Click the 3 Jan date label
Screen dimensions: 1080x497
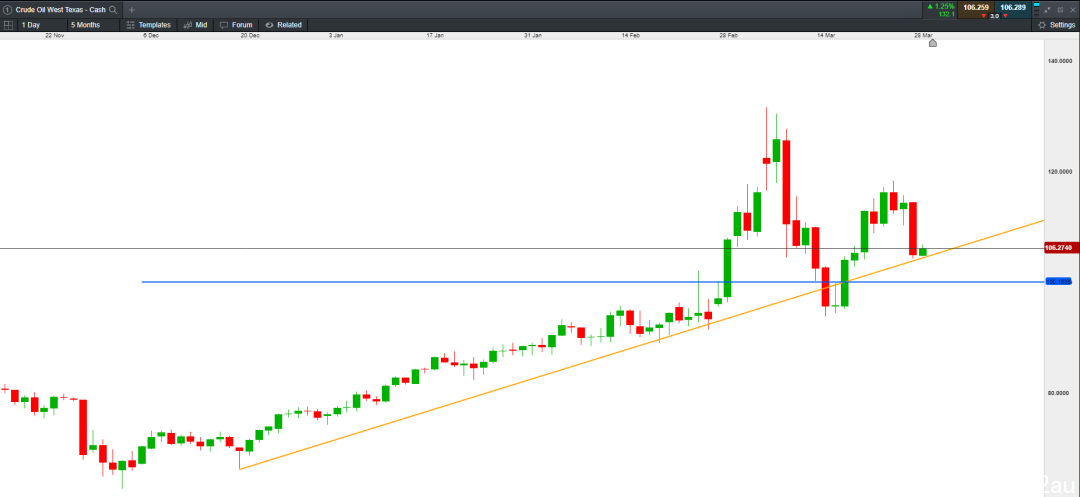point(335,35)
